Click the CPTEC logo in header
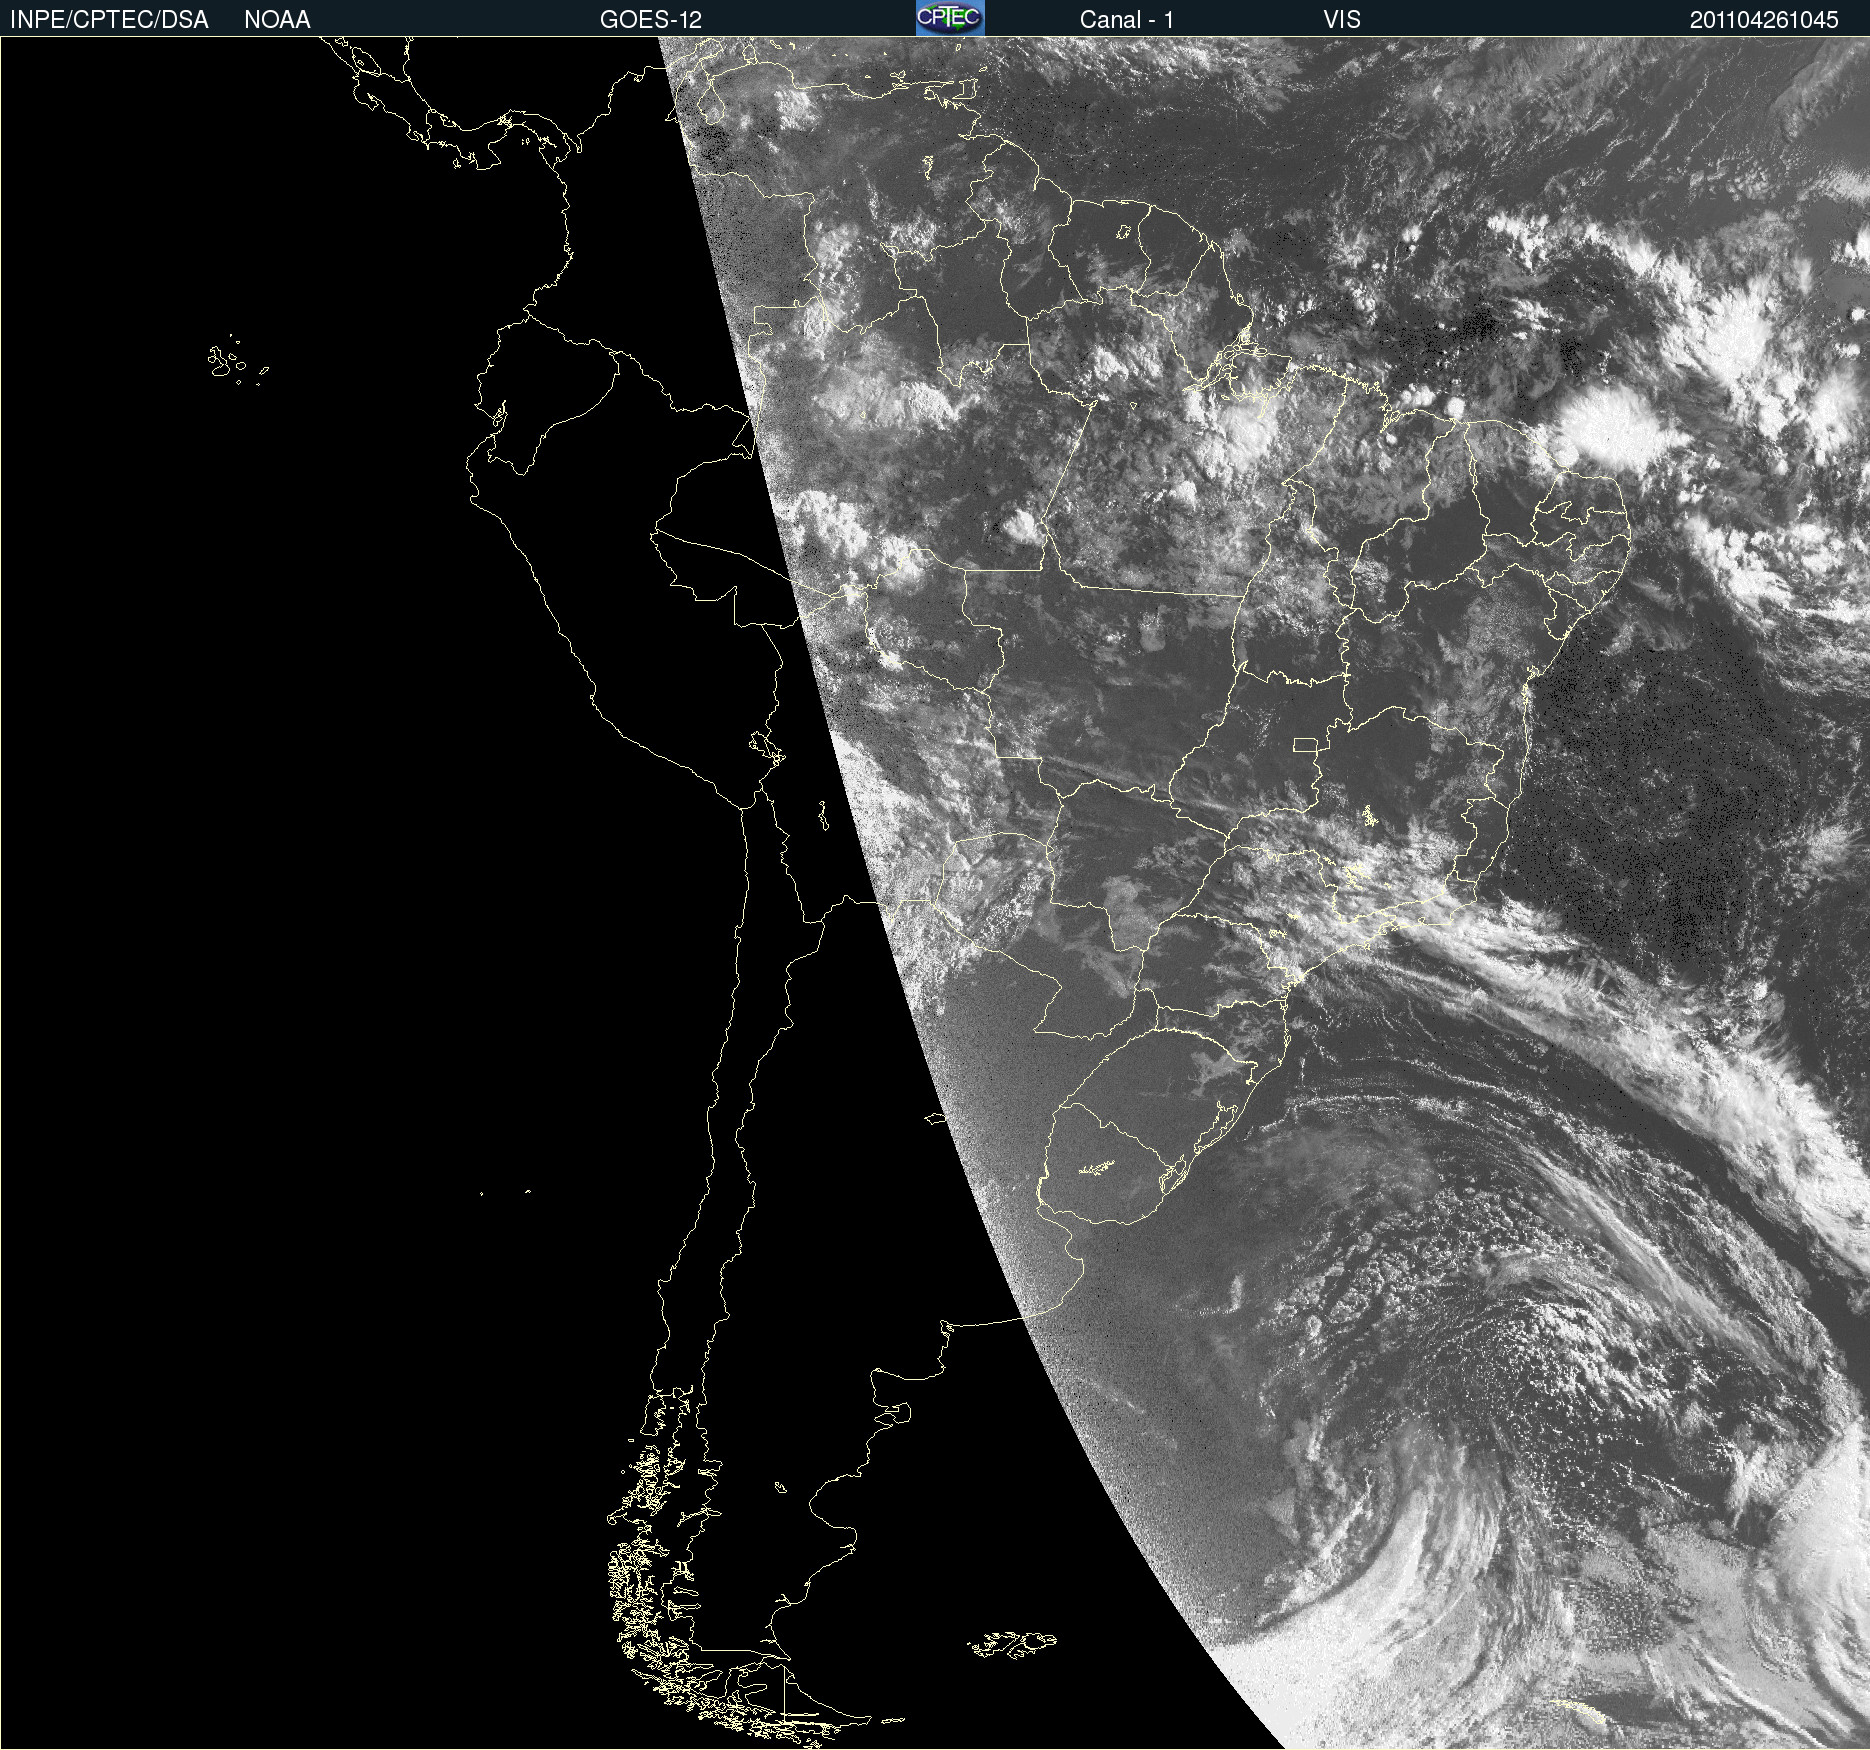This screenshot has height=1750, width=1870. [x=950, y=18]
